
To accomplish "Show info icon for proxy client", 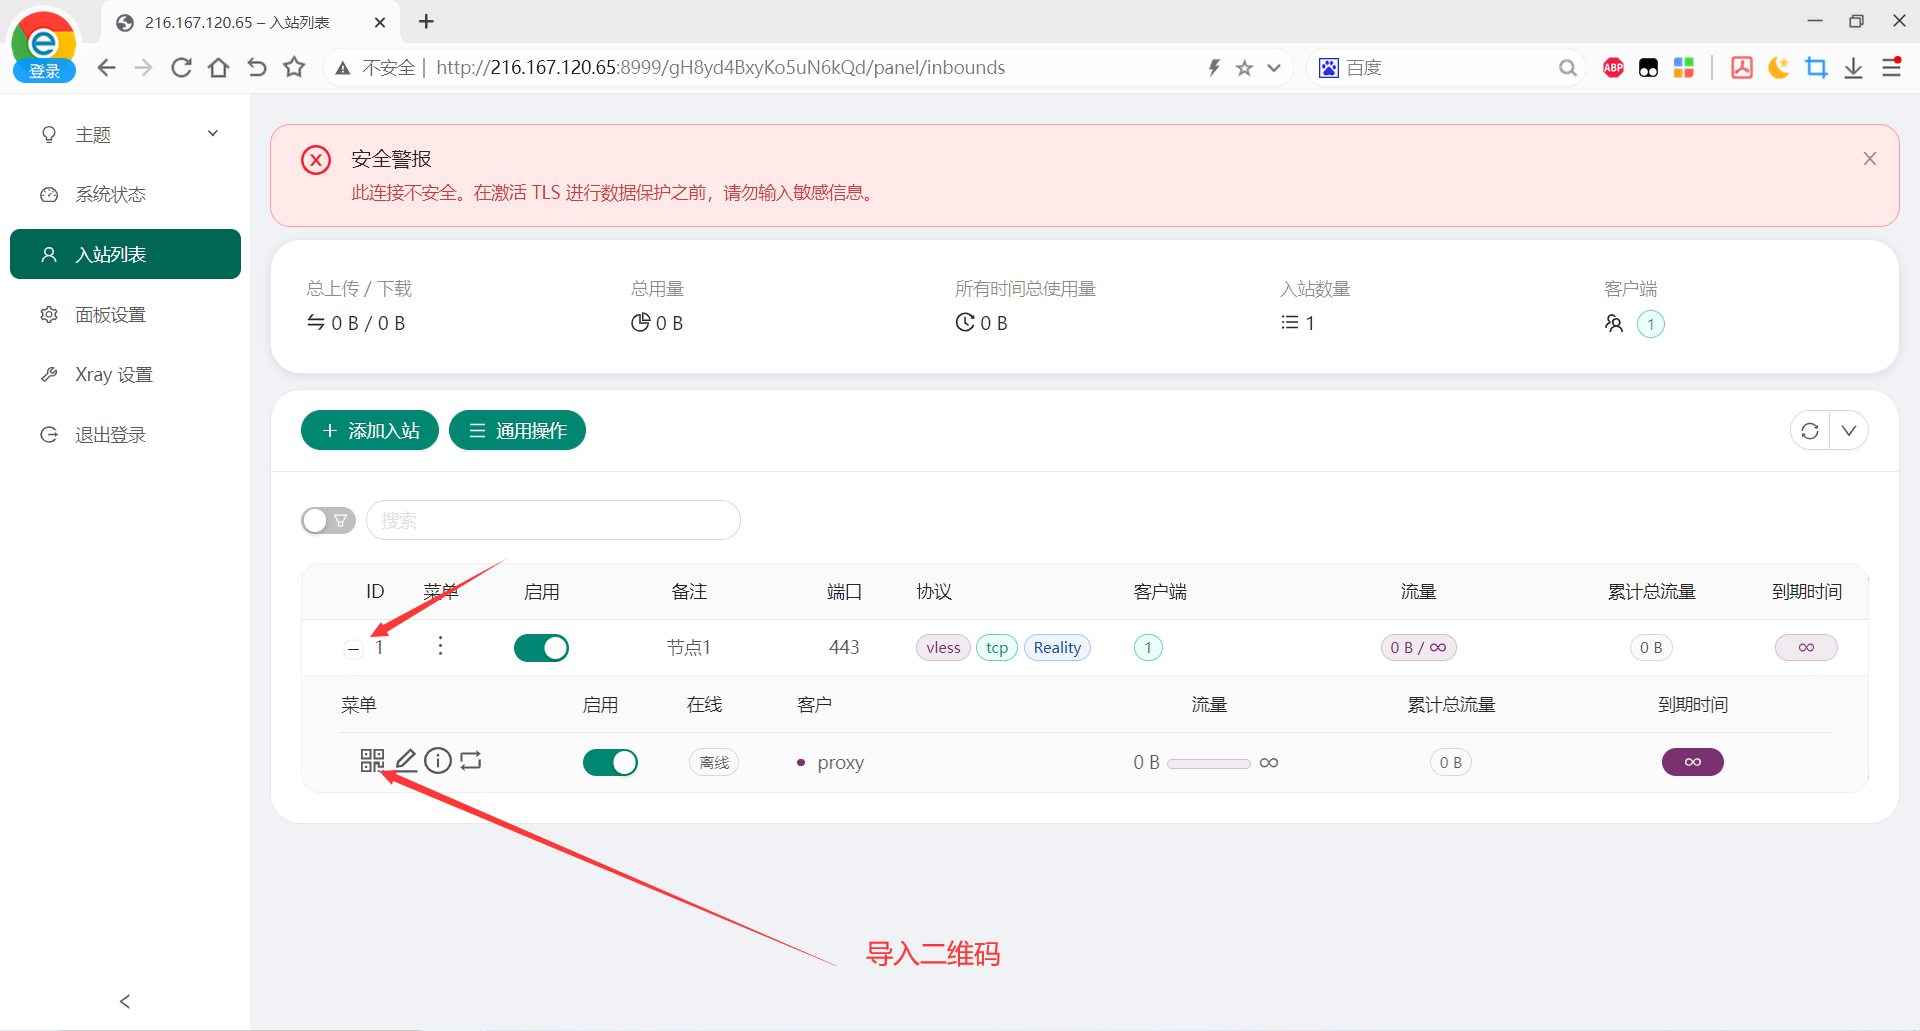I will pos(438,761).
